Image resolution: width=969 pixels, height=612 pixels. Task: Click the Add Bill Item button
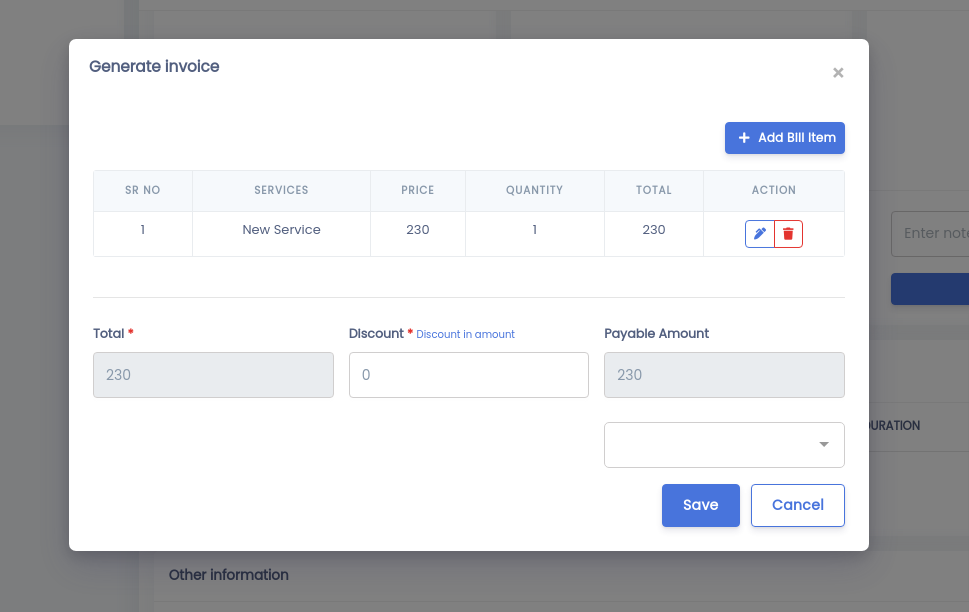point(785,138)
